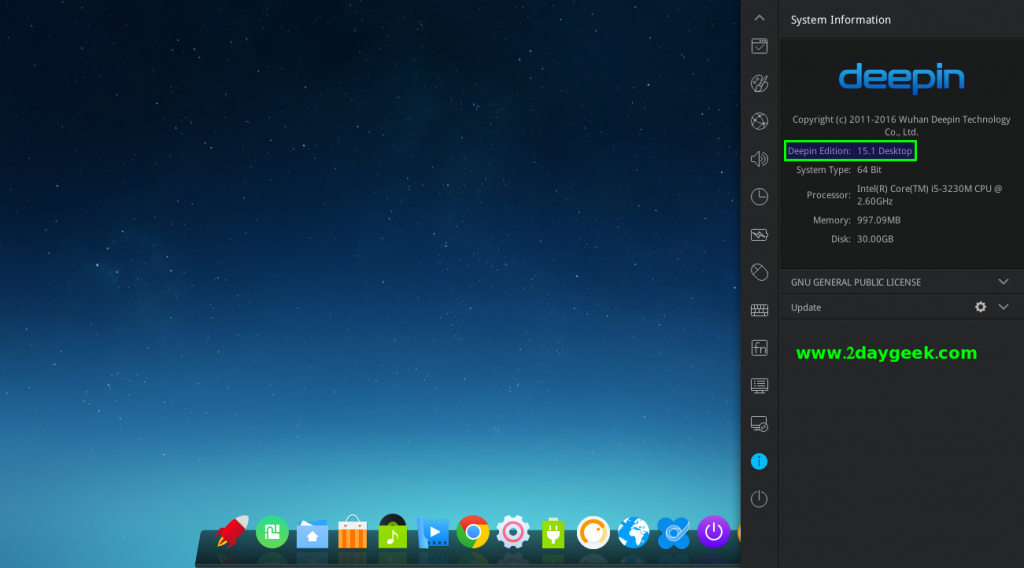Expand the GNU GENERAL PUBLIC LICENSE section
Screen dimensions: 1024x568
point(1004,282)
